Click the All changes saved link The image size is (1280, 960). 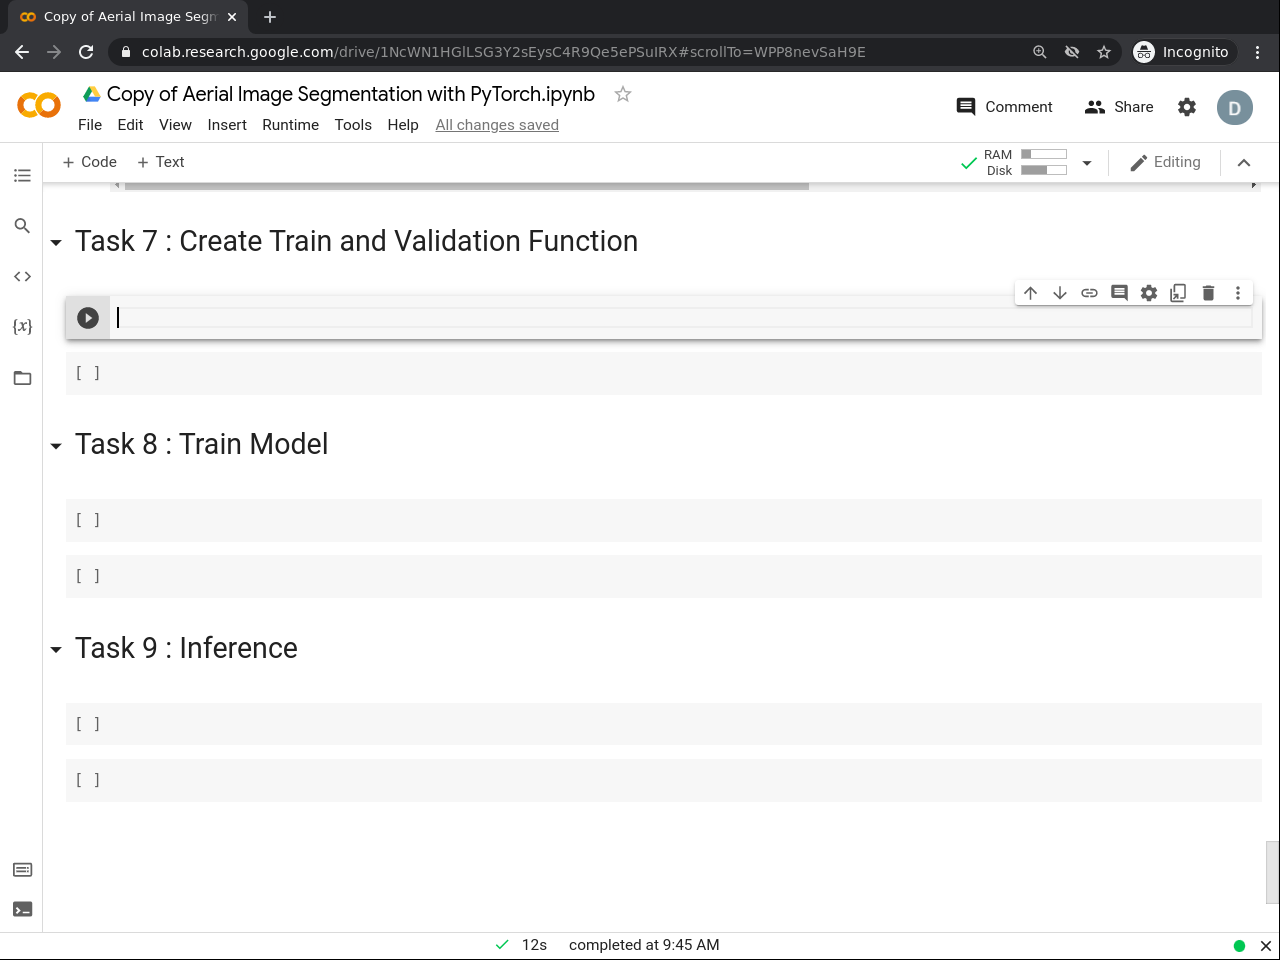(x=497, y=125)
